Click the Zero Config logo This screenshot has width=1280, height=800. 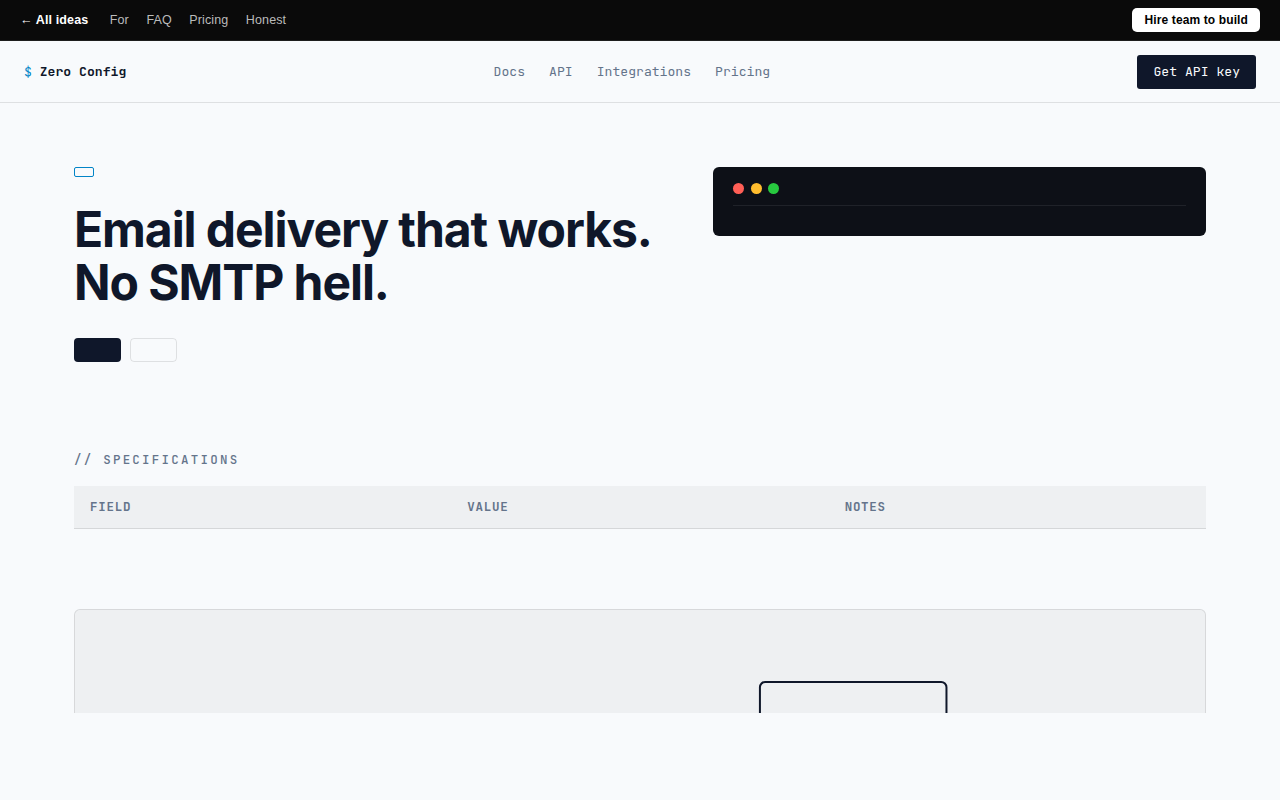tap(75, 72)
